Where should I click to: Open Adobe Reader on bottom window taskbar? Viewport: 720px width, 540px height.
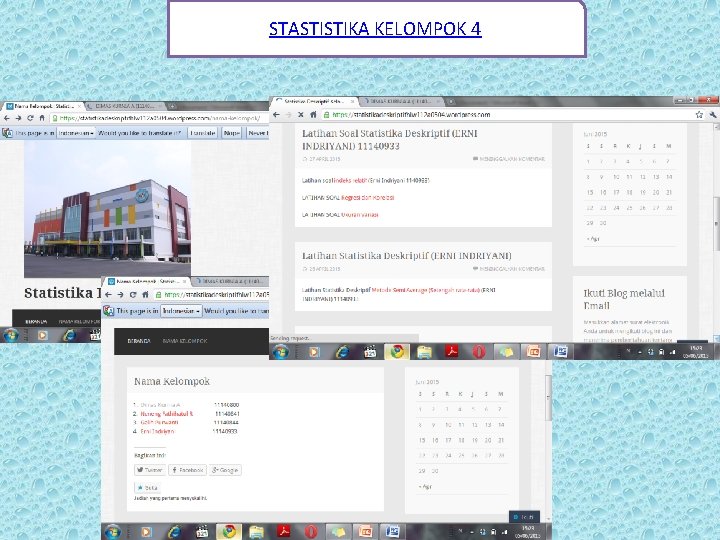click(x=283, y=532)
